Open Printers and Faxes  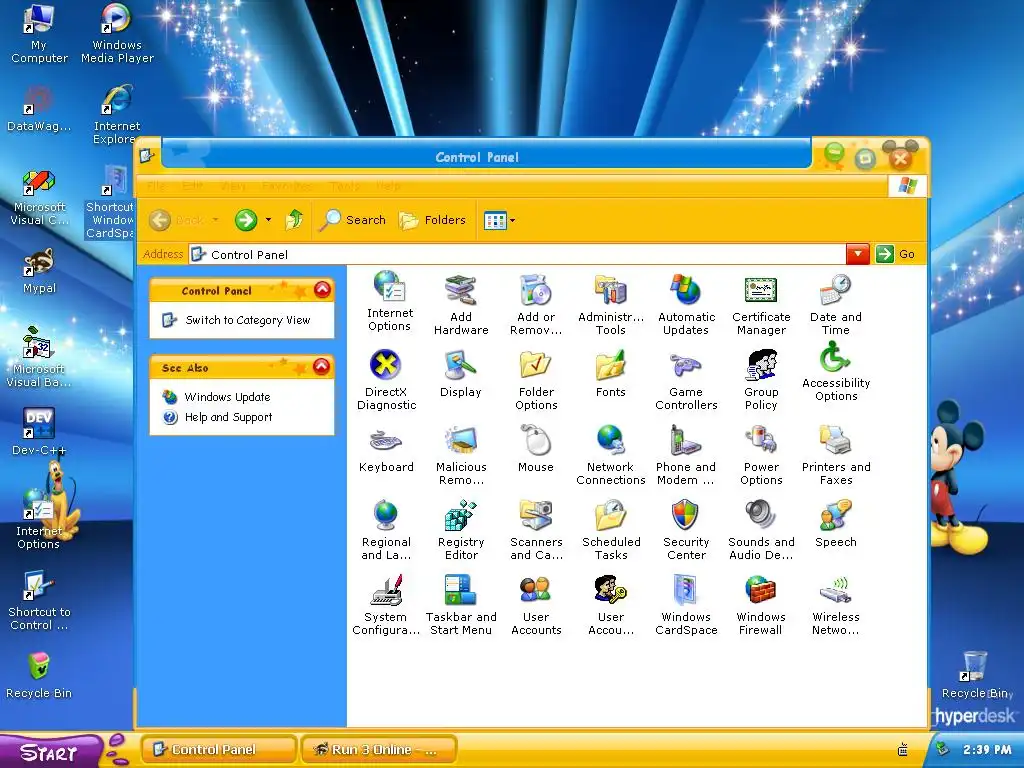(836, 455)
